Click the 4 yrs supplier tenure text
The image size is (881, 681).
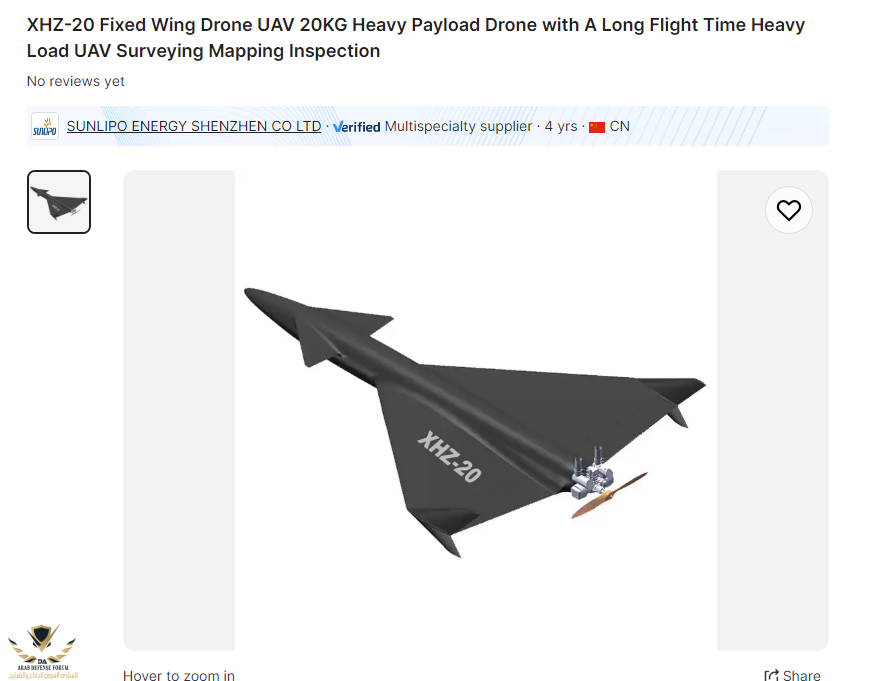pyautogui.click(x=561, y=126)
